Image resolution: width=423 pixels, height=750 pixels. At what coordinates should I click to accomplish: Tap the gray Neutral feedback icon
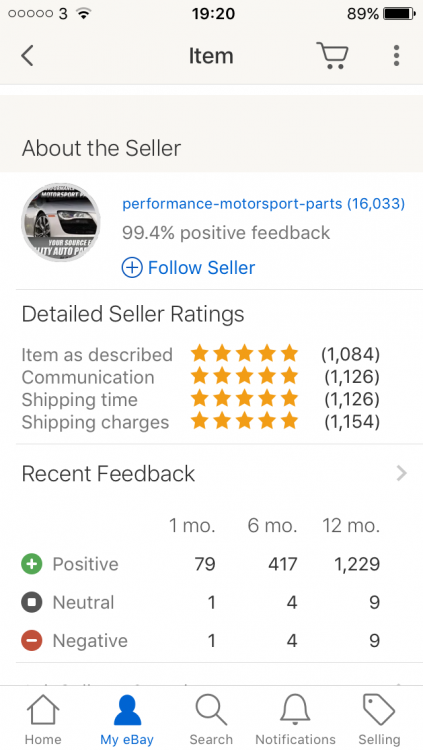point(32,602)
